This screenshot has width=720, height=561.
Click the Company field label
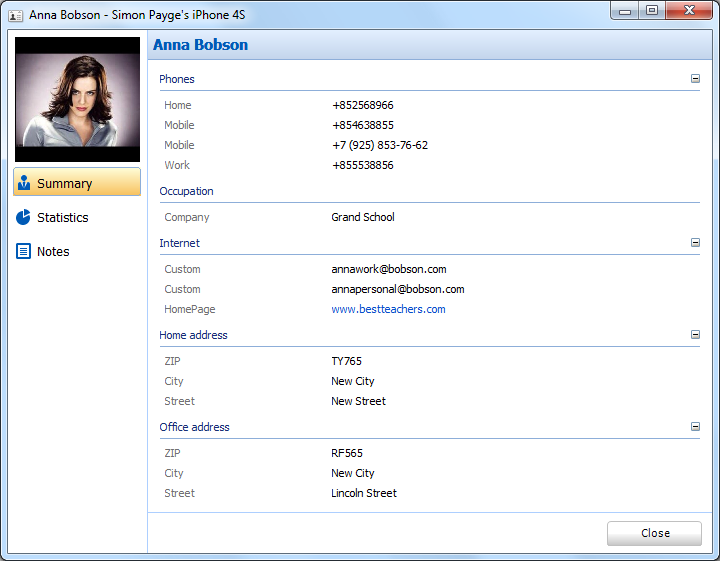point(187,217)
